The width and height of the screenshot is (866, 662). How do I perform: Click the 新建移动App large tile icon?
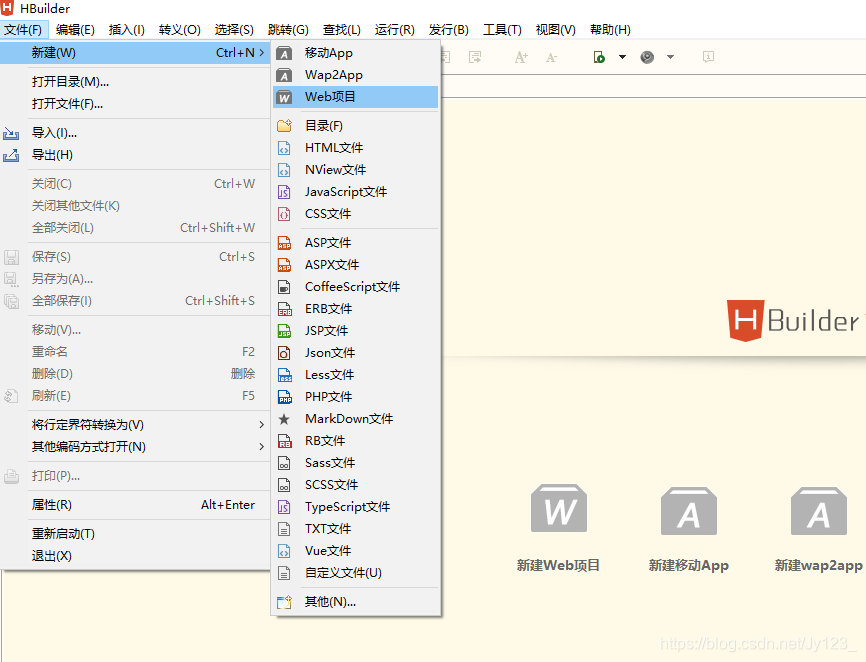coord(689,511)
